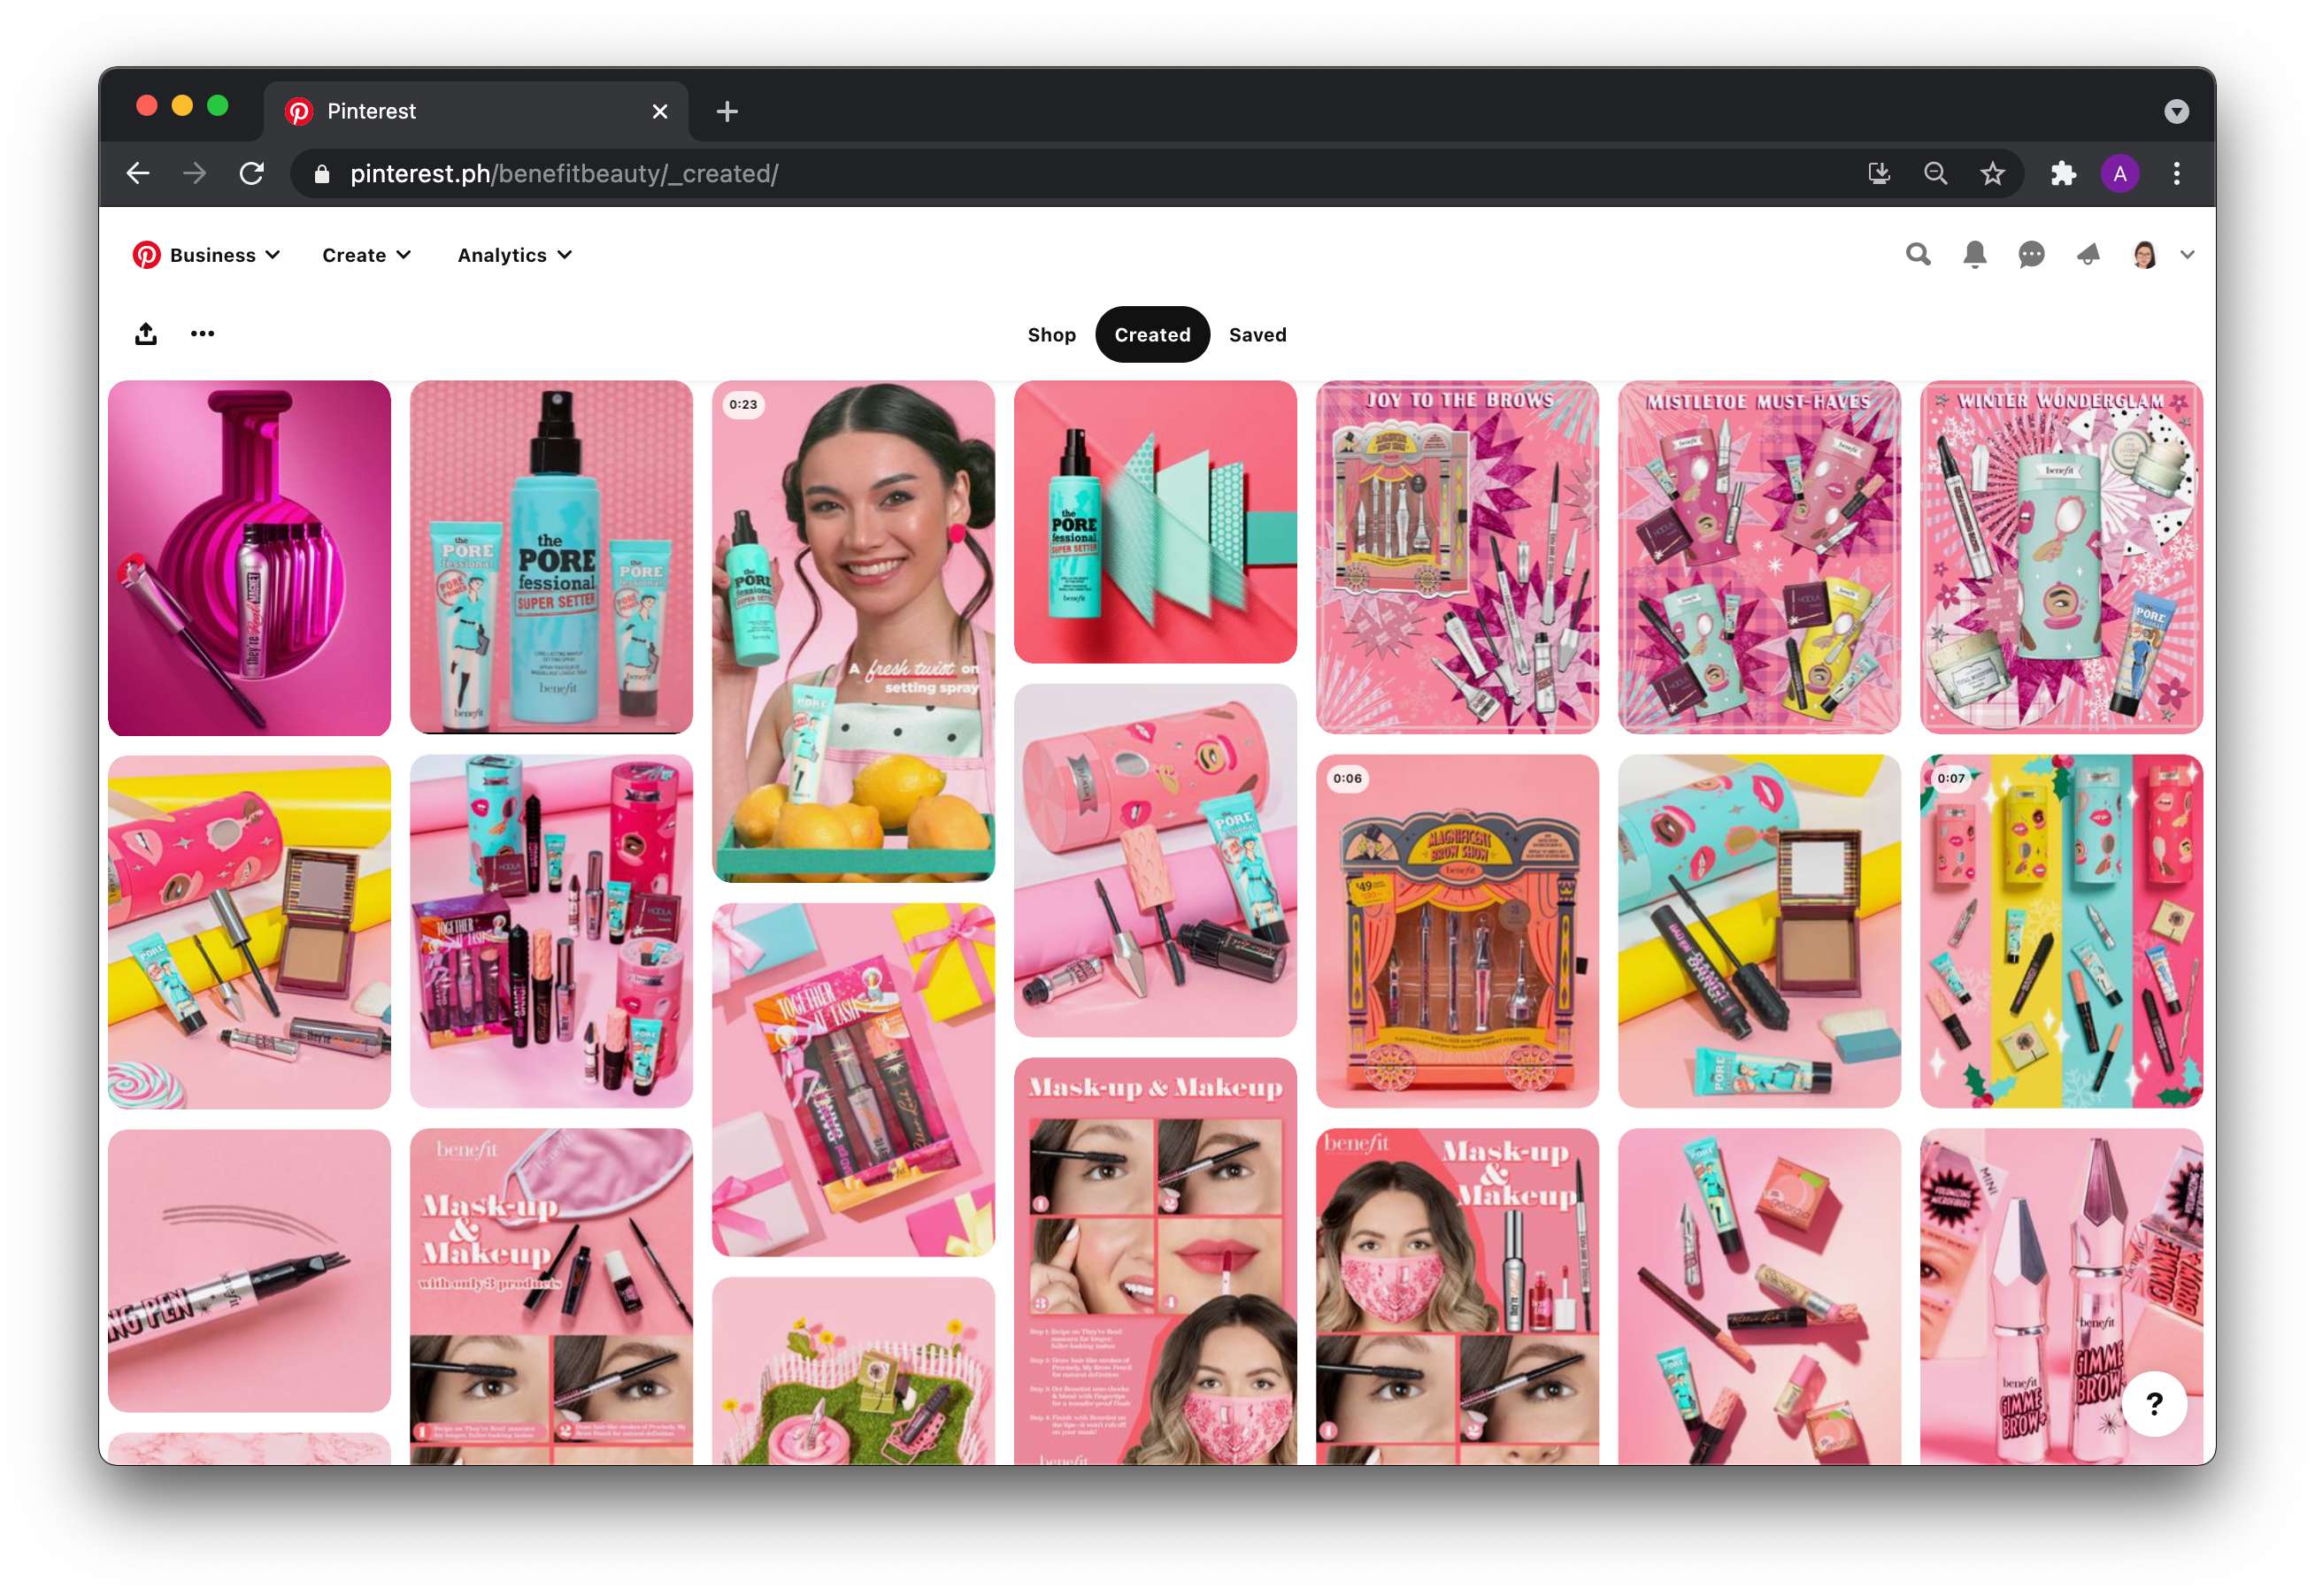Screen dimensions: 2315x1596
Task: Open the three-dot more options menu
Action: (x=202, y=334)
